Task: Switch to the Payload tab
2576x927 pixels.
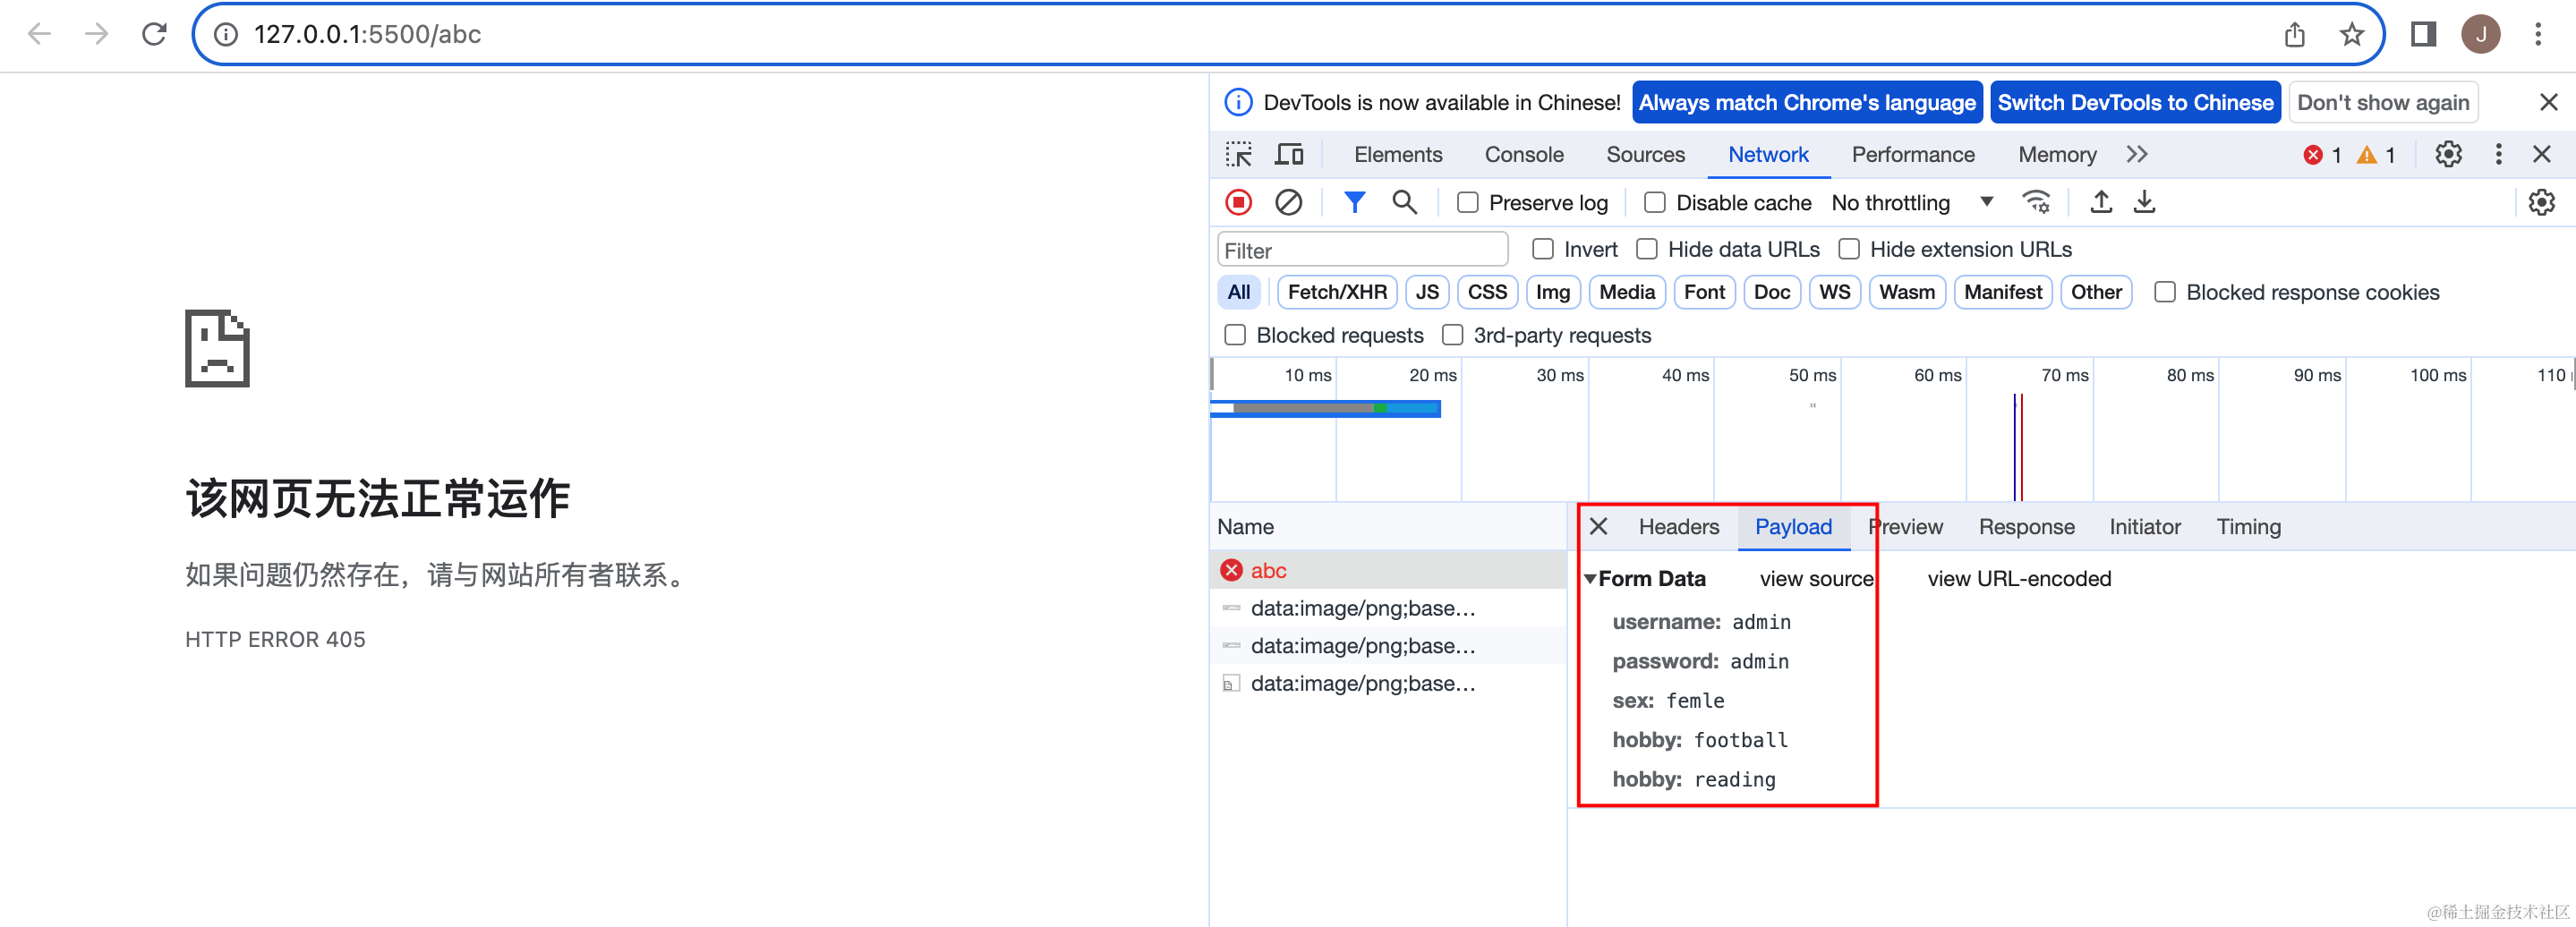Action: point(1793,526)
